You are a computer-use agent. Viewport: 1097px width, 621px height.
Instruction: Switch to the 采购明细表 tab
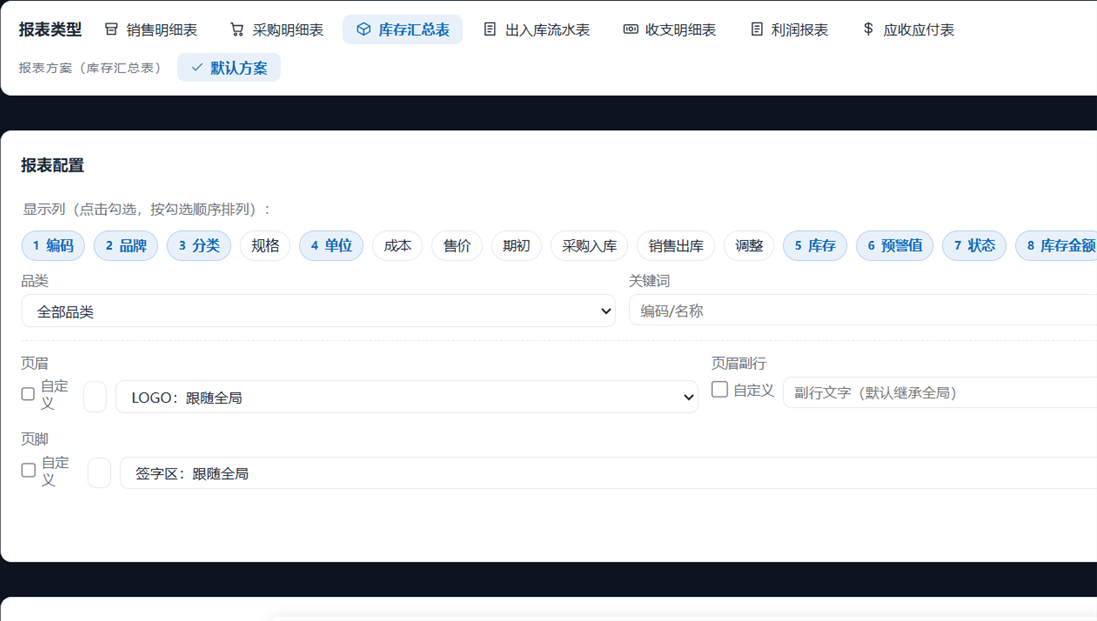pos(277,29)
